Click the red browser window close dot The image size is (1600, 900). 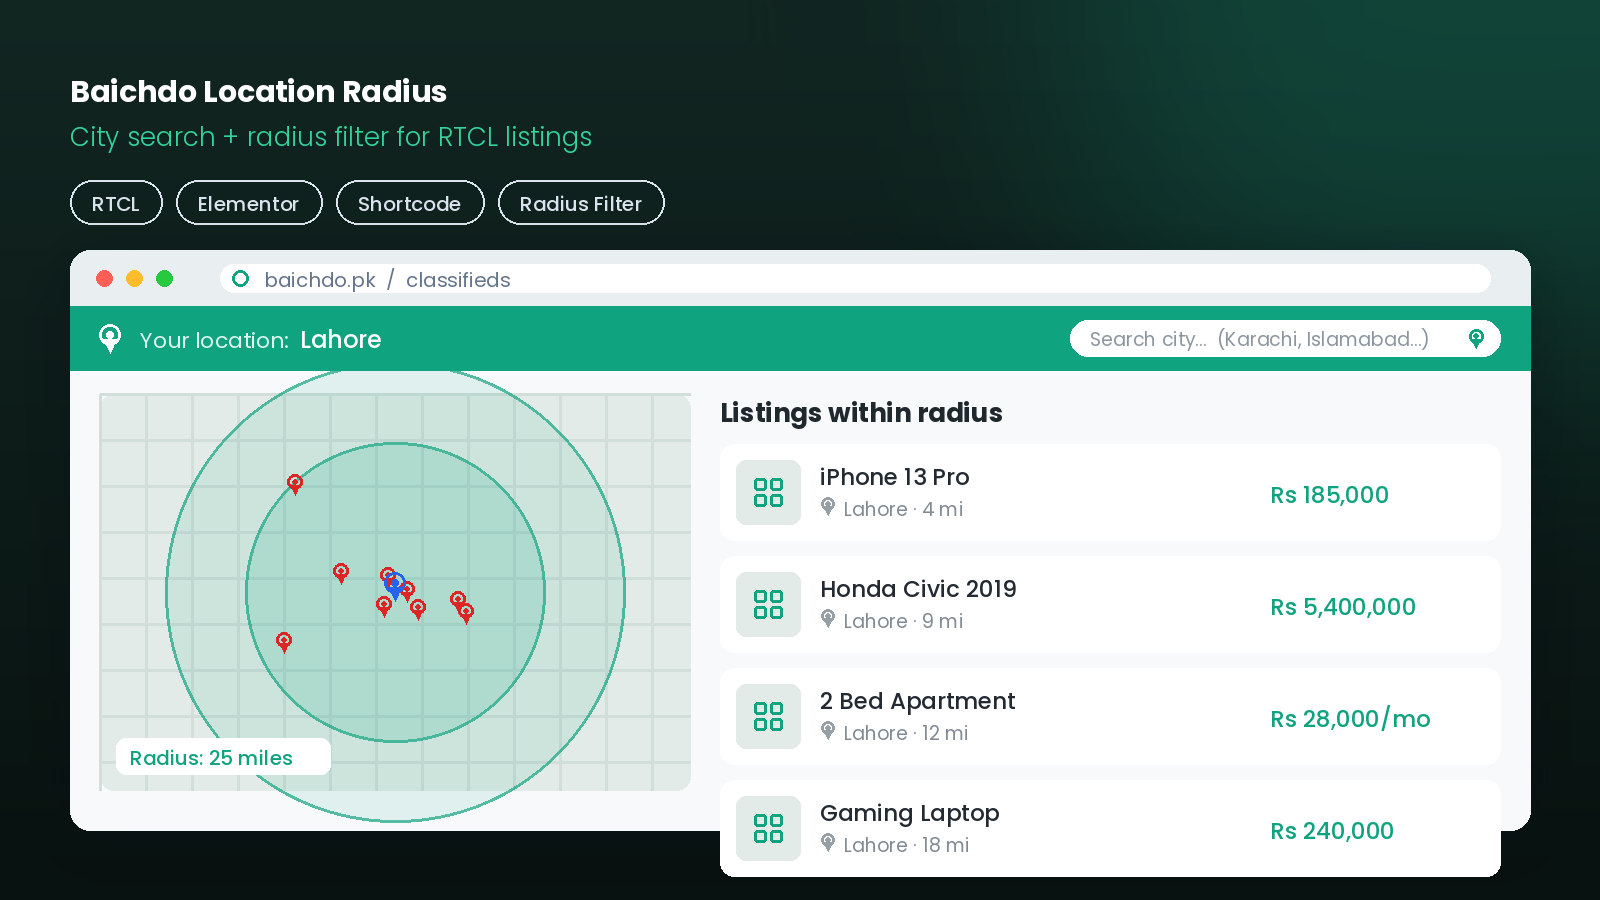click(104, 279)
